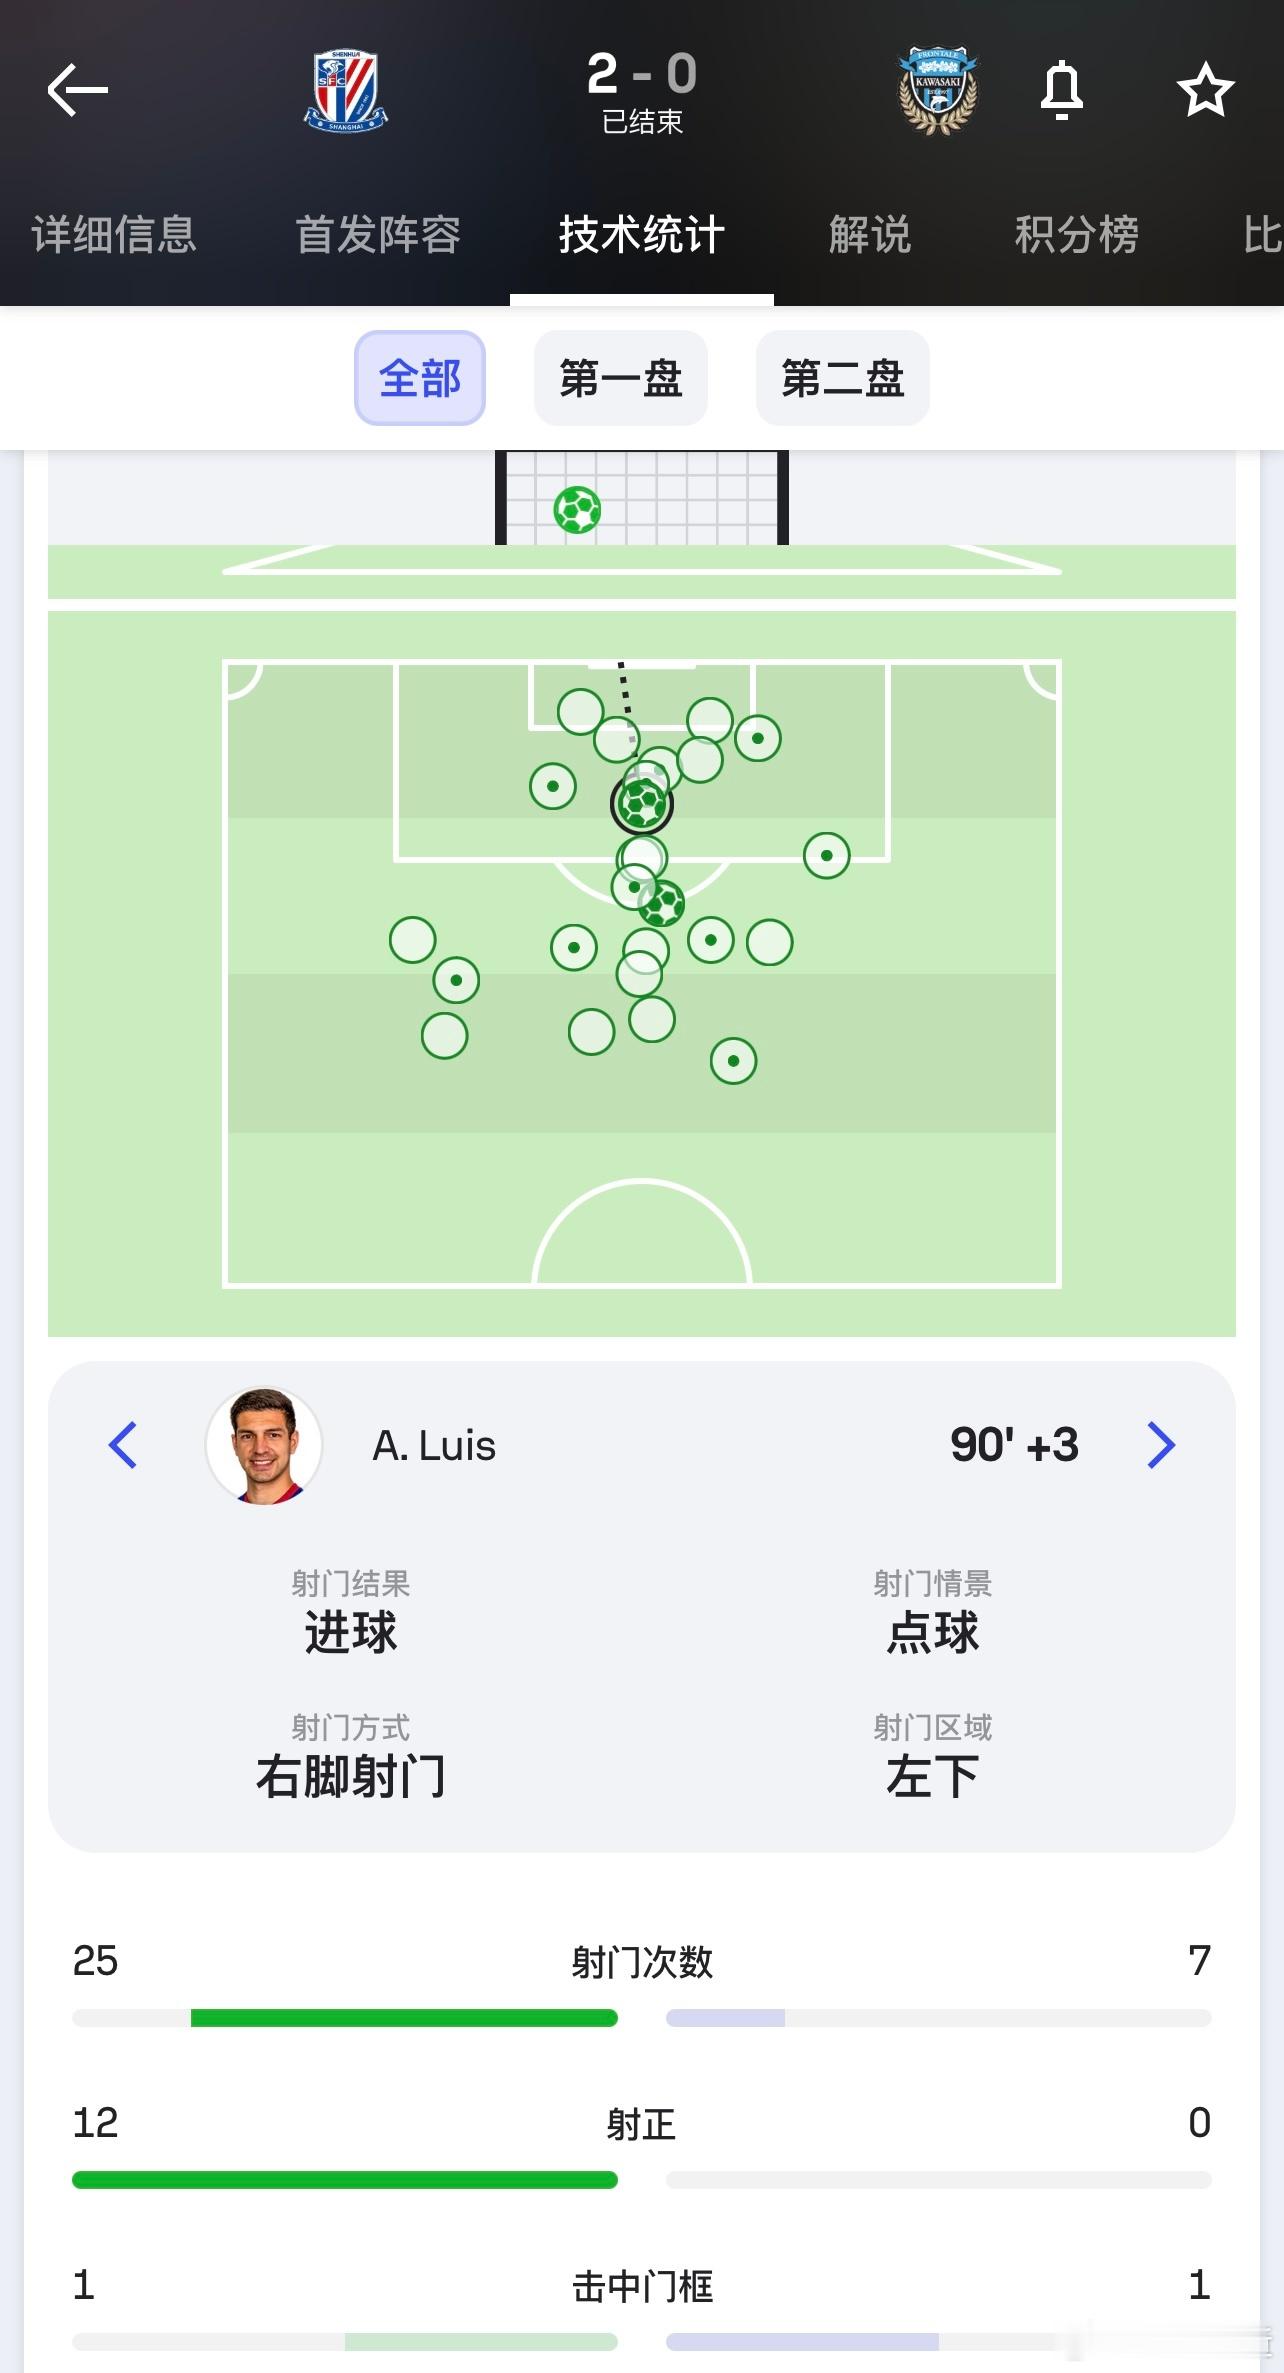Switch to the 首发阵容 tab

(x=378, y=235)
